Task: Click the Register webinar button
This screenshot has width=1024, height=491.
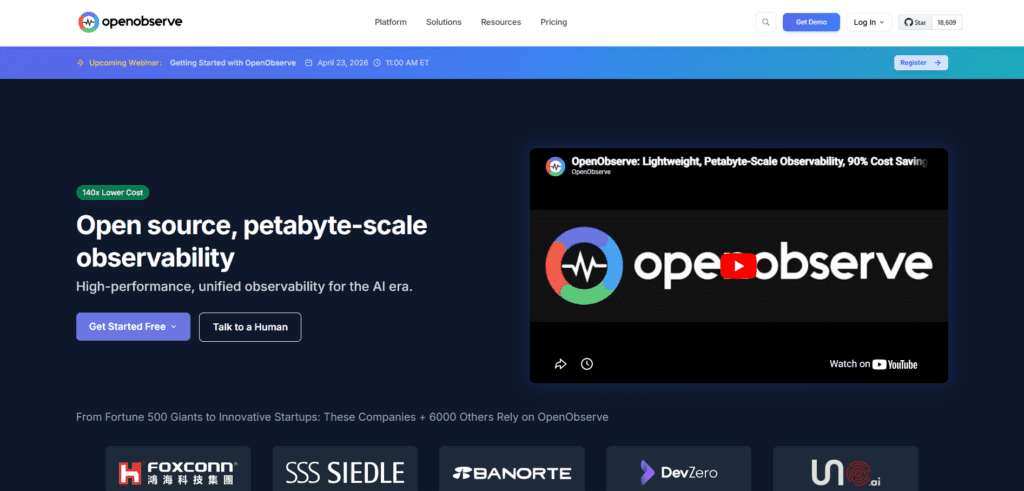Action: tap(921, 63)
